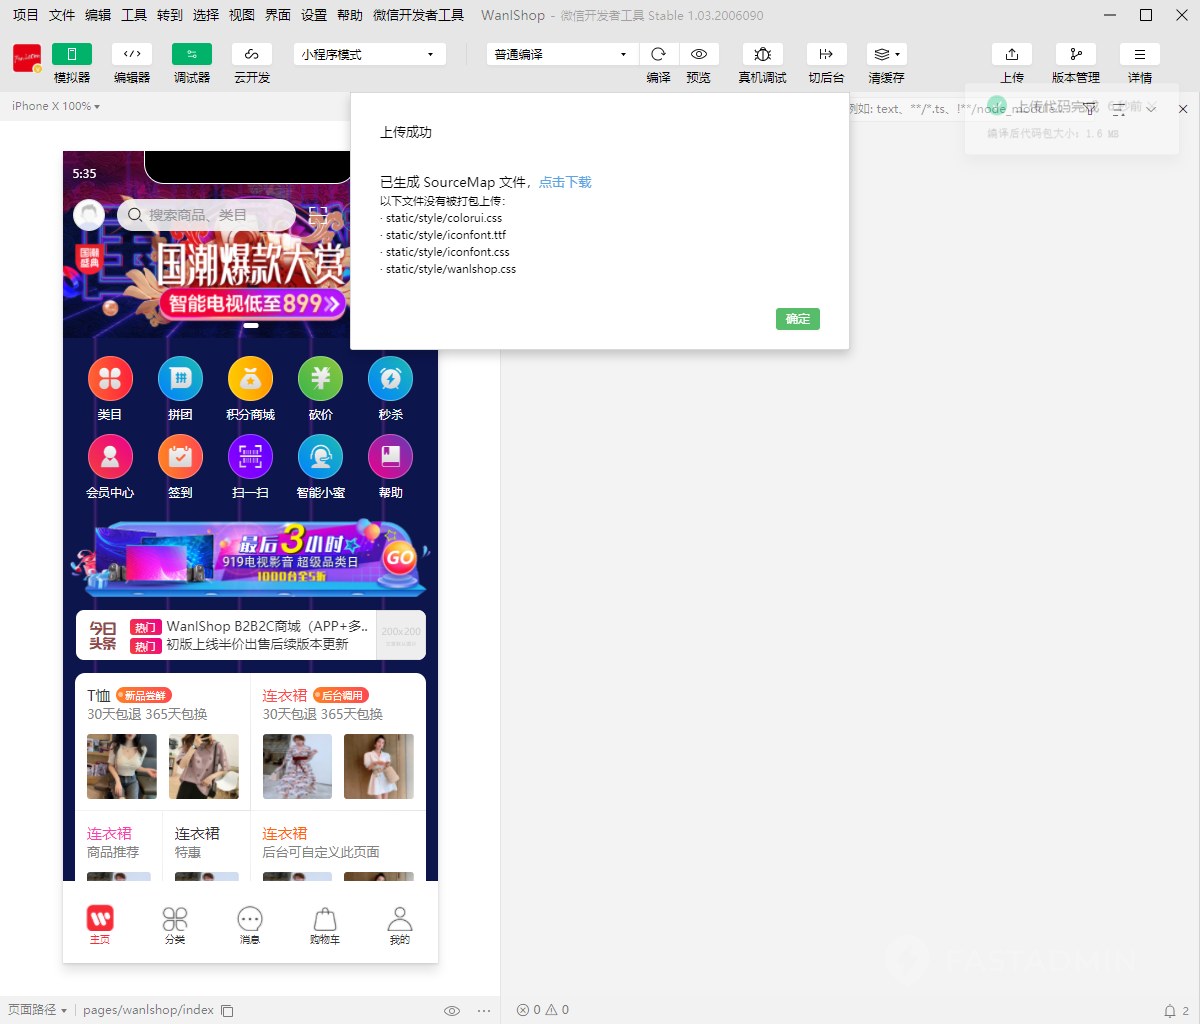Click the 确定 confirm button
The height and width of the screenshot is (1024, 1200).
click(x=798, y=319)
